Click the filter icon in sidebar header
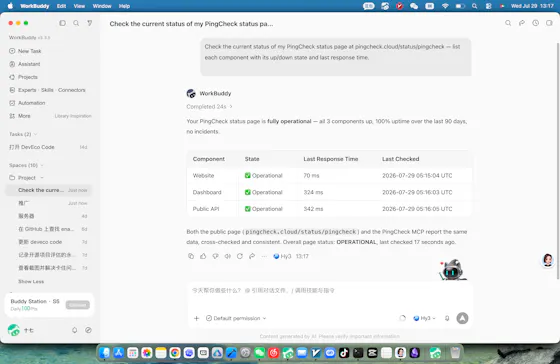 tap(90, 23)
